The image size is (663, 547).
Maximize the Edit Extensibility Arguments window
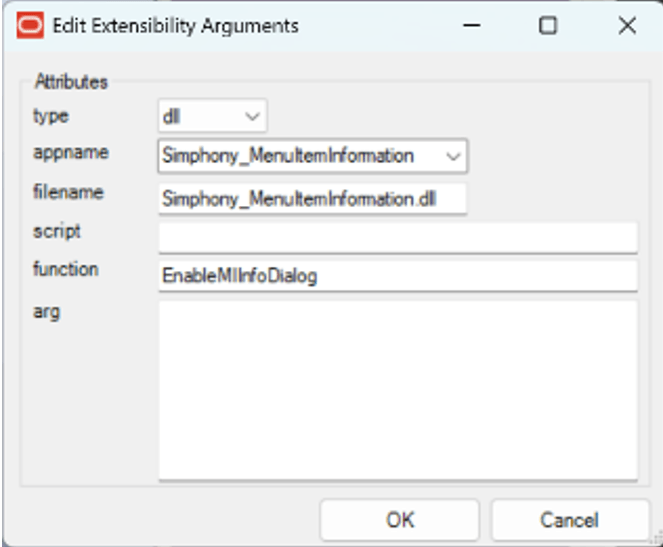point(548,26)
